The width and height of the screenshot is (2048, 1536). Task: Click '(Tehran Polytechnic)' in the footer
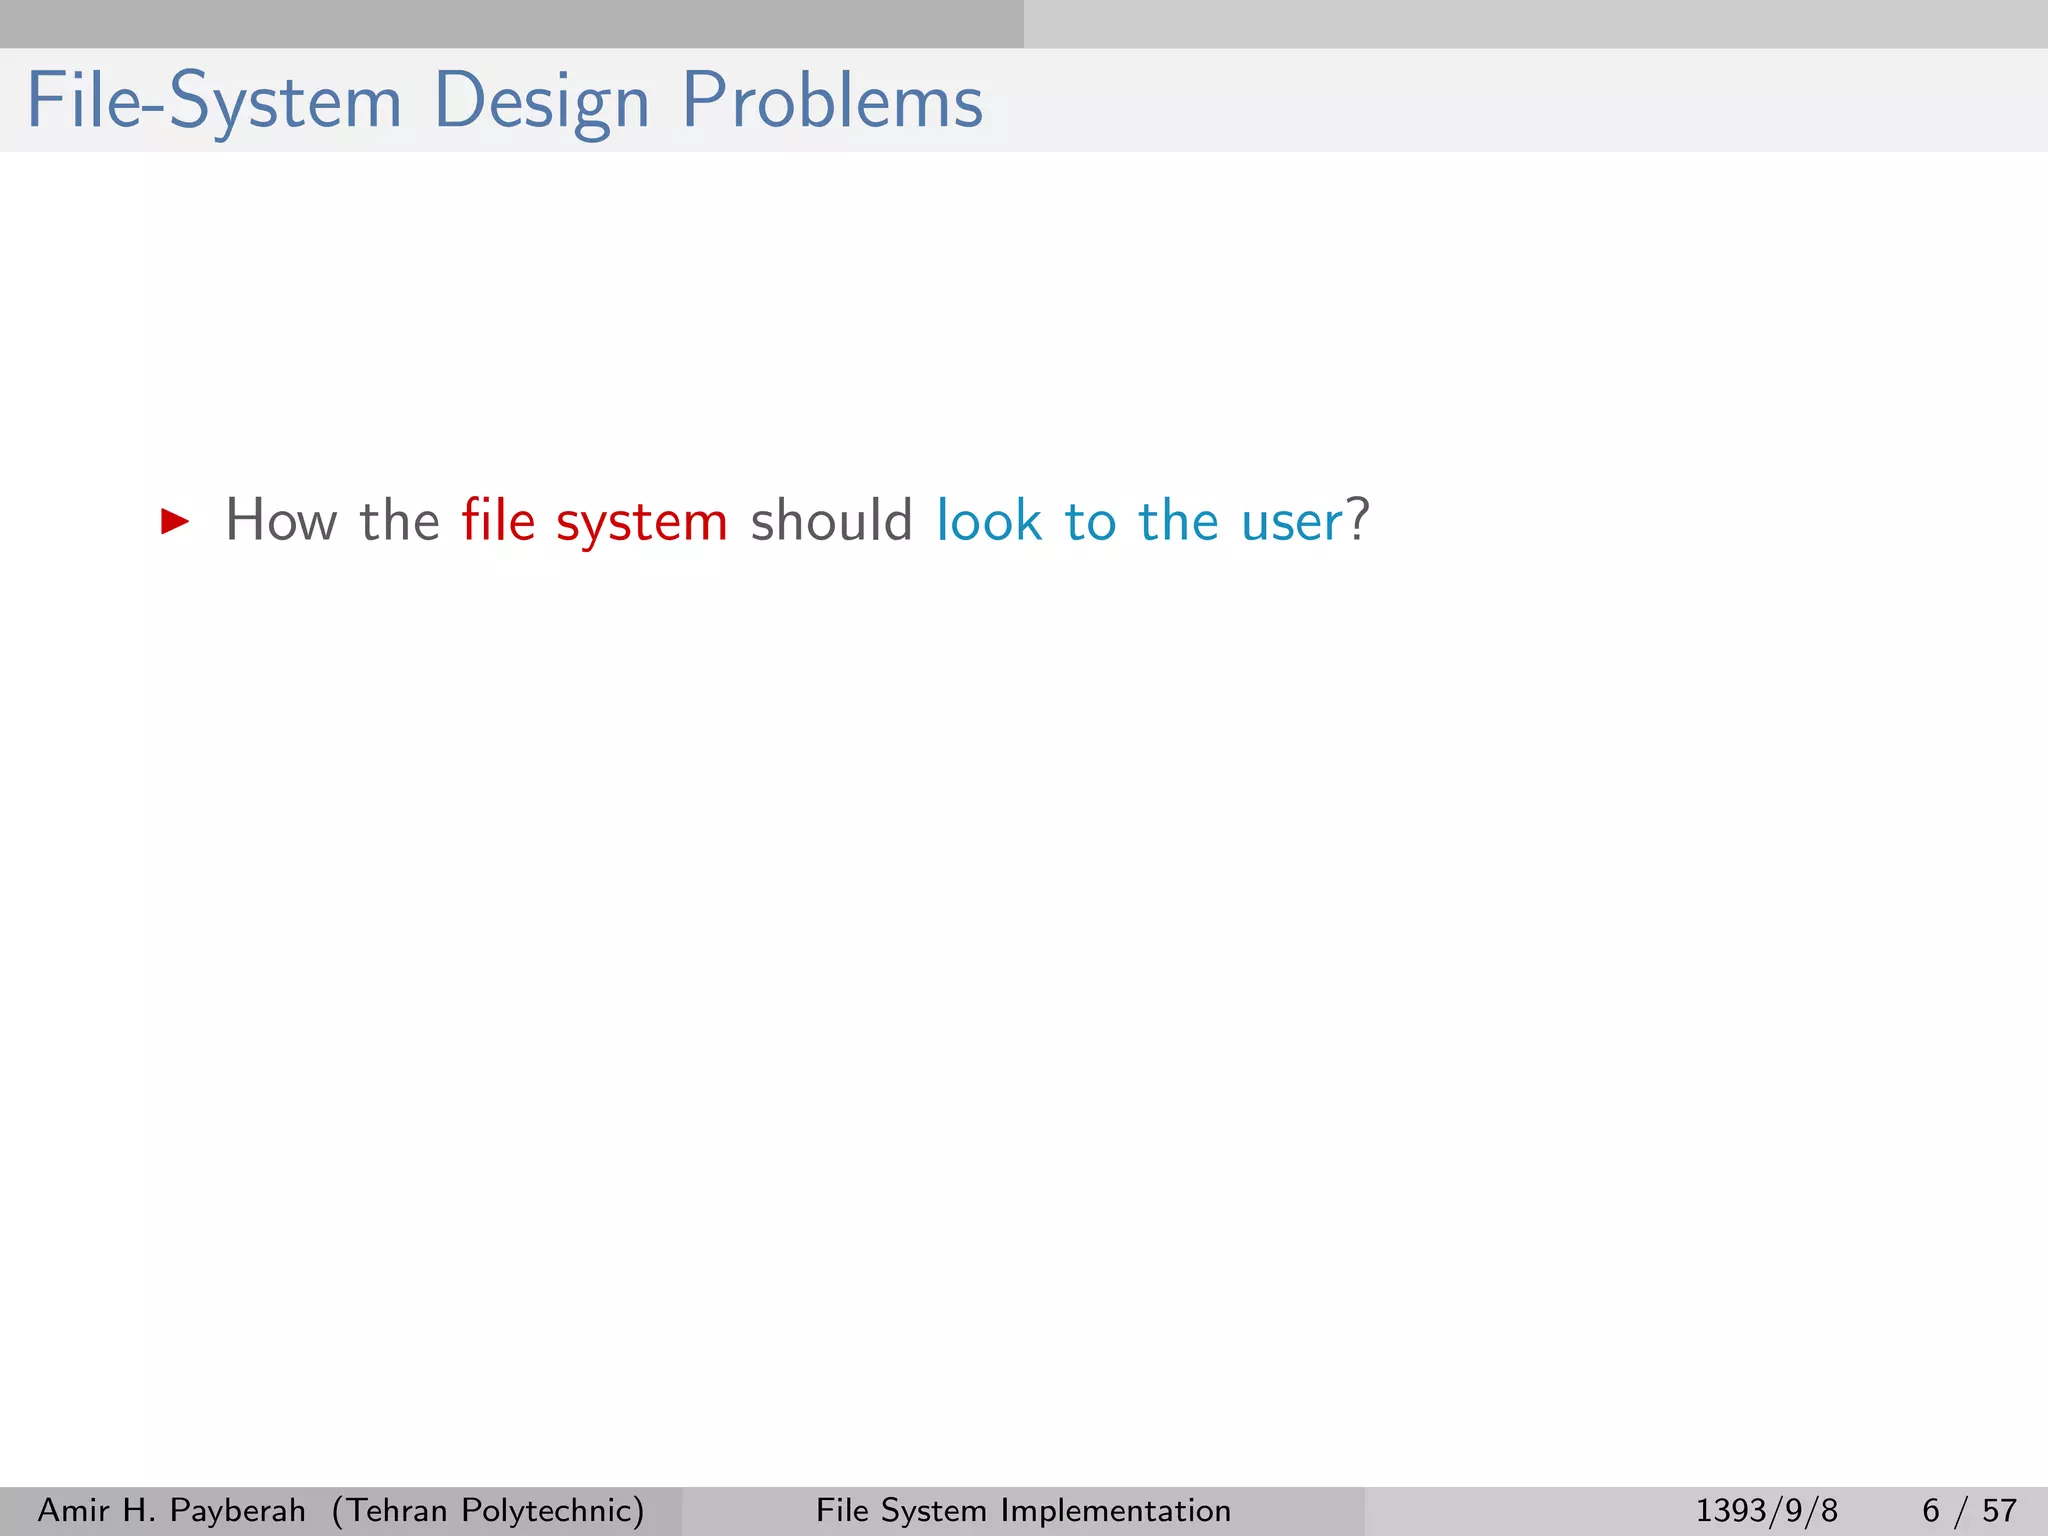coord(488,1510)
